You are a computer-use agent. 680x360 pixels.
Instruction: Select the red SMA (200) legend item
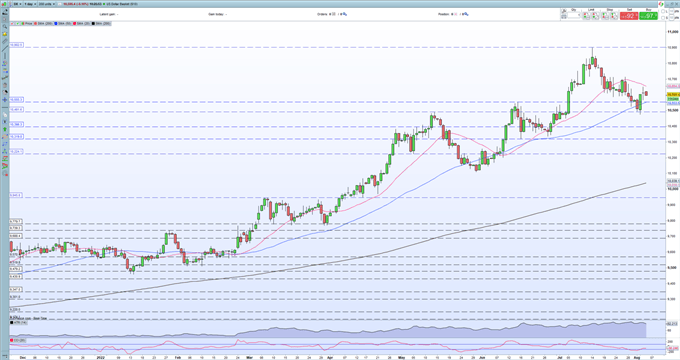point(43,23)
